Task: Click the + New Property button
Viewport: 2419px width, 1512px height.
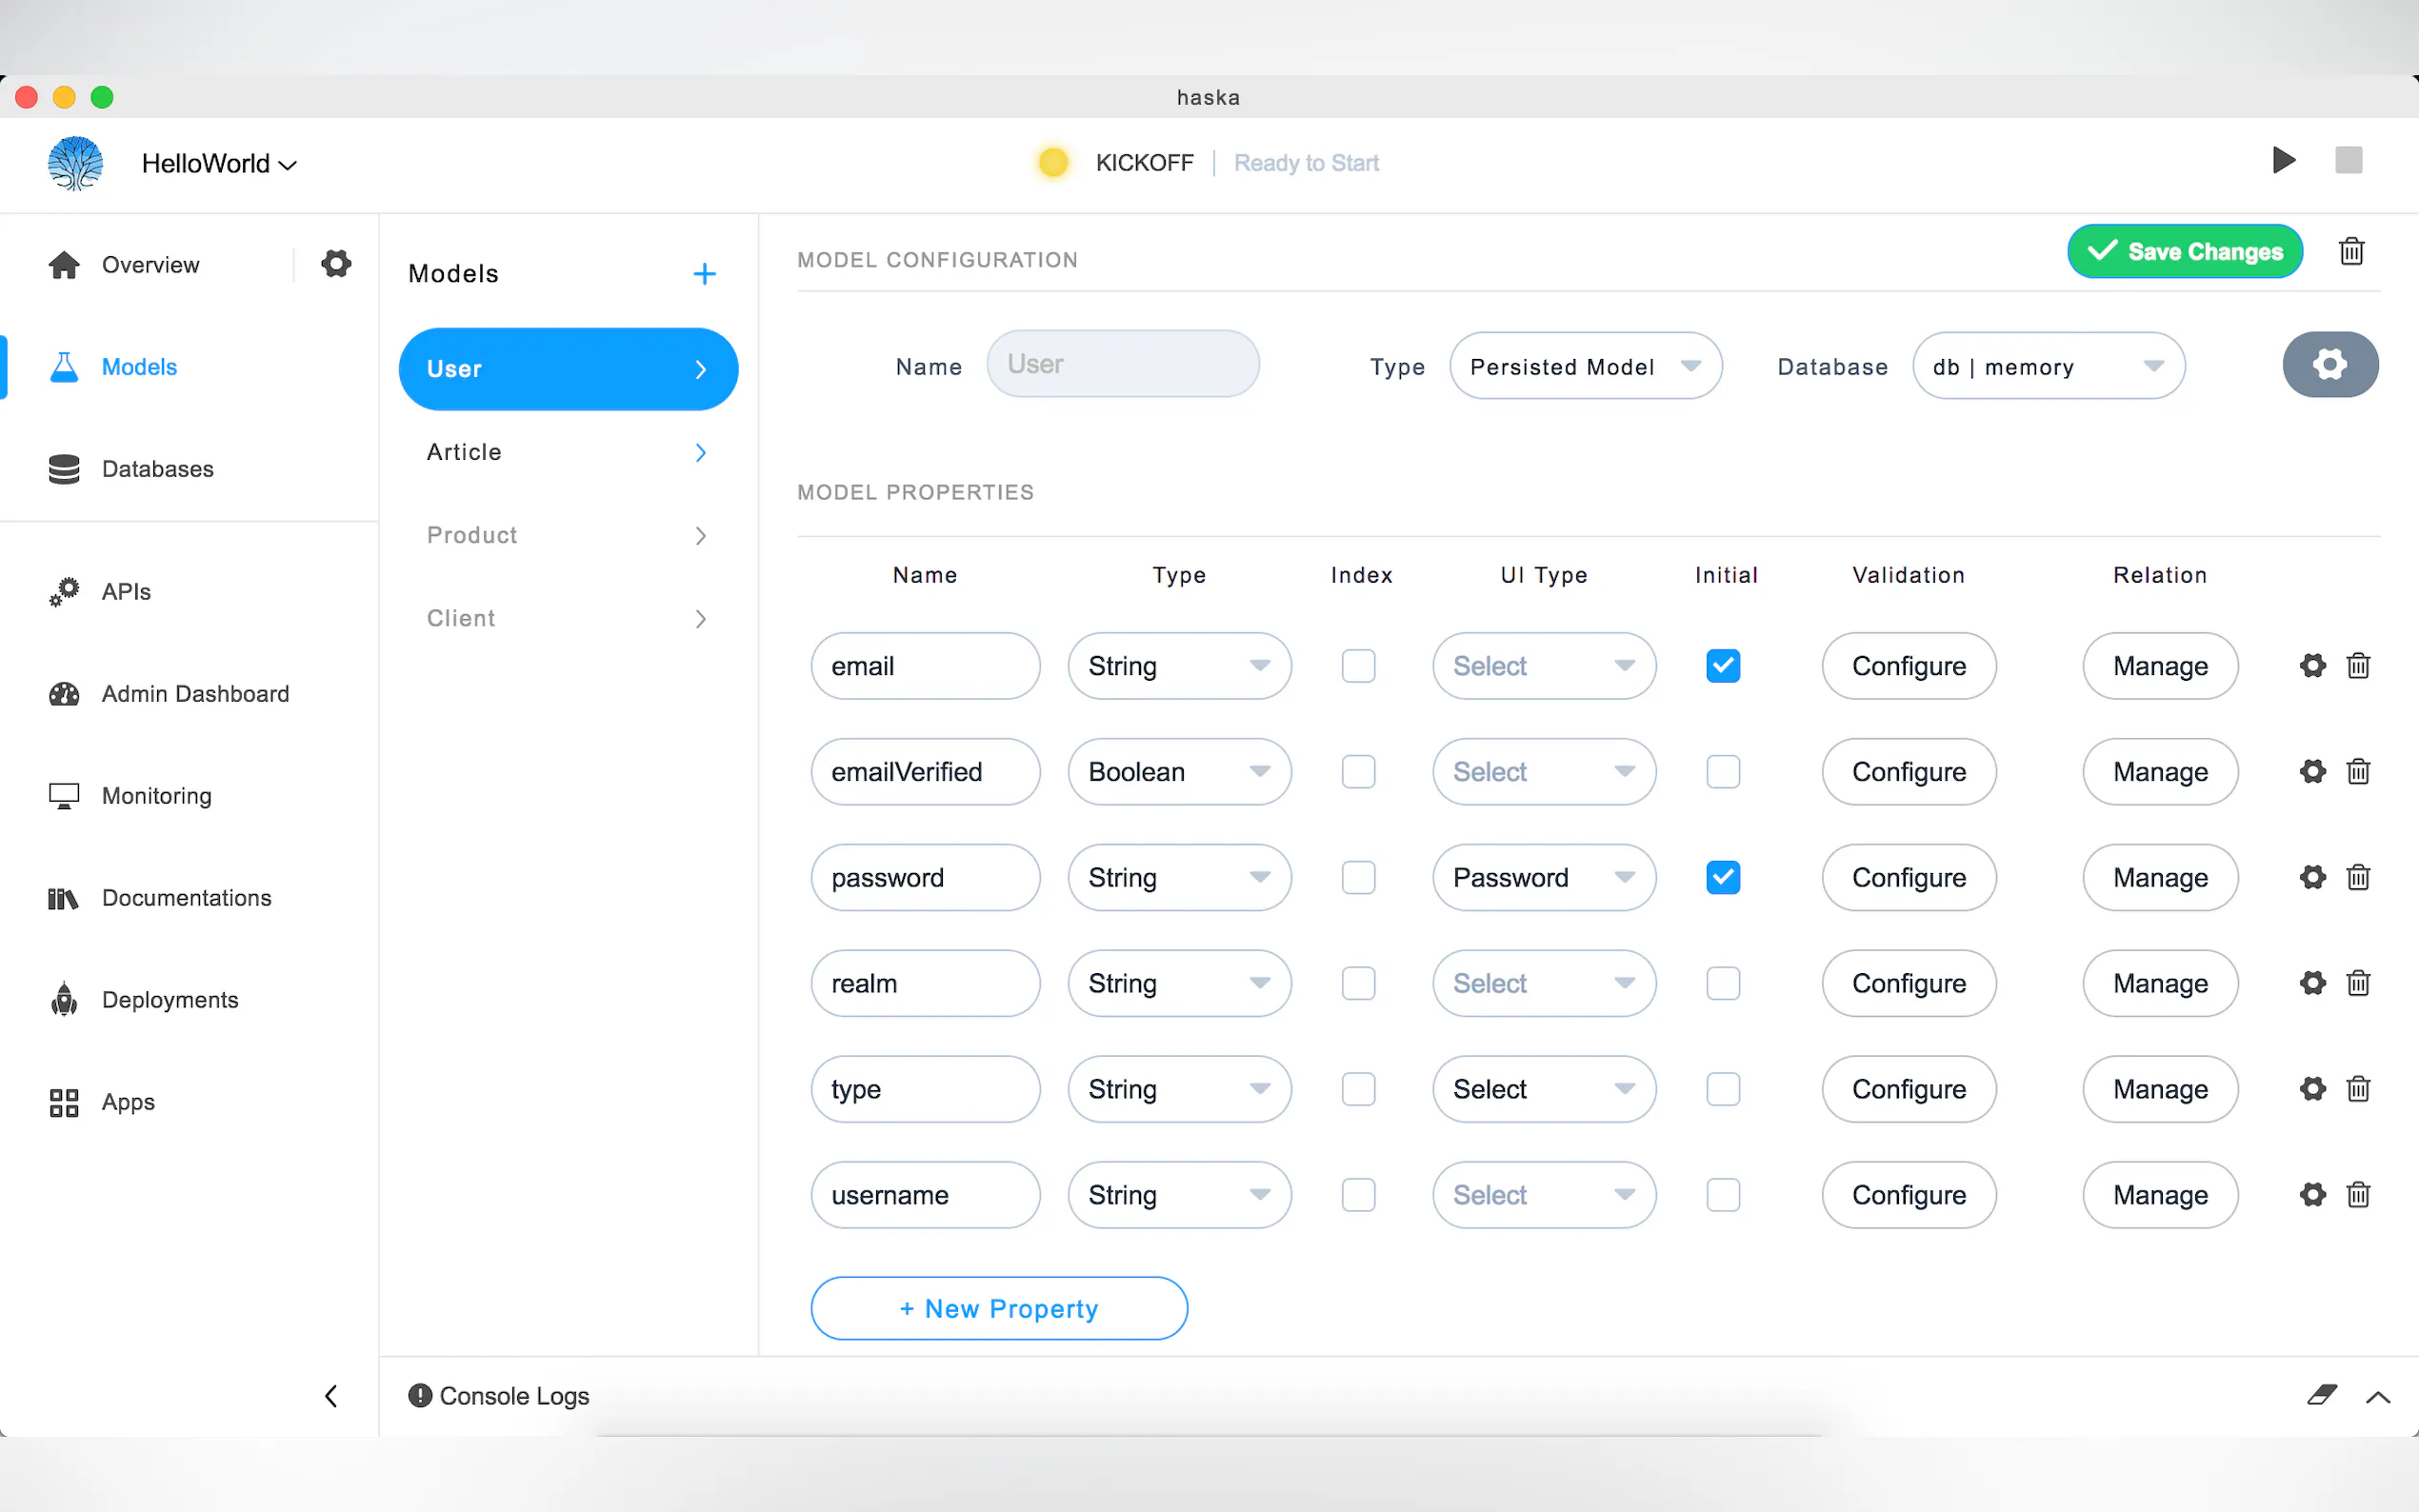Action: (998, 1308)
